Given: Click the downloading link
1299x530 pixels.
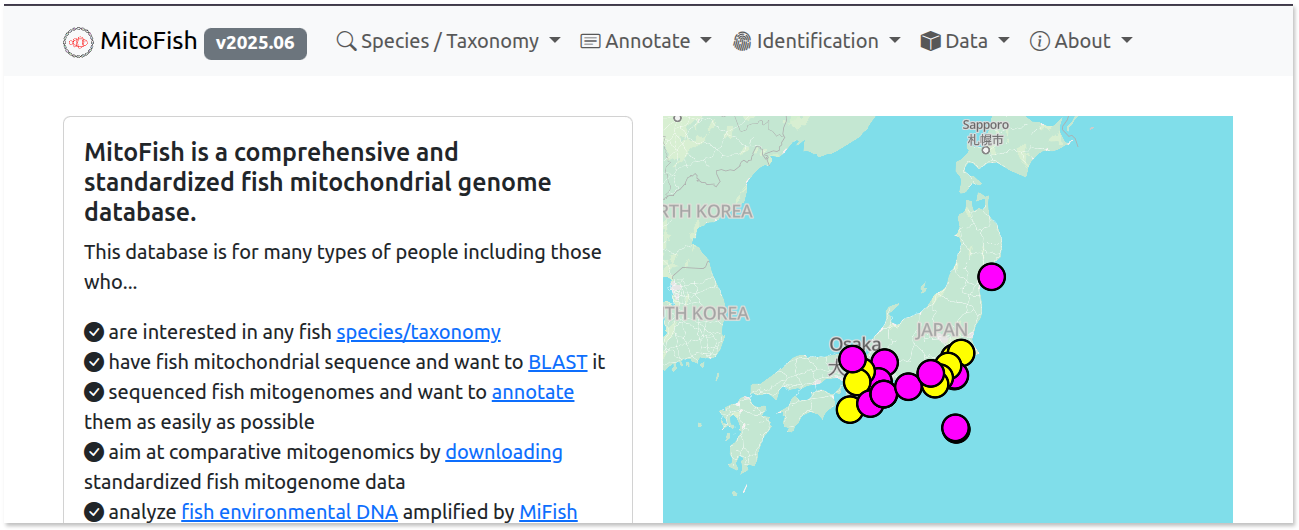Looking at the screenshot, I should [503, 452].
